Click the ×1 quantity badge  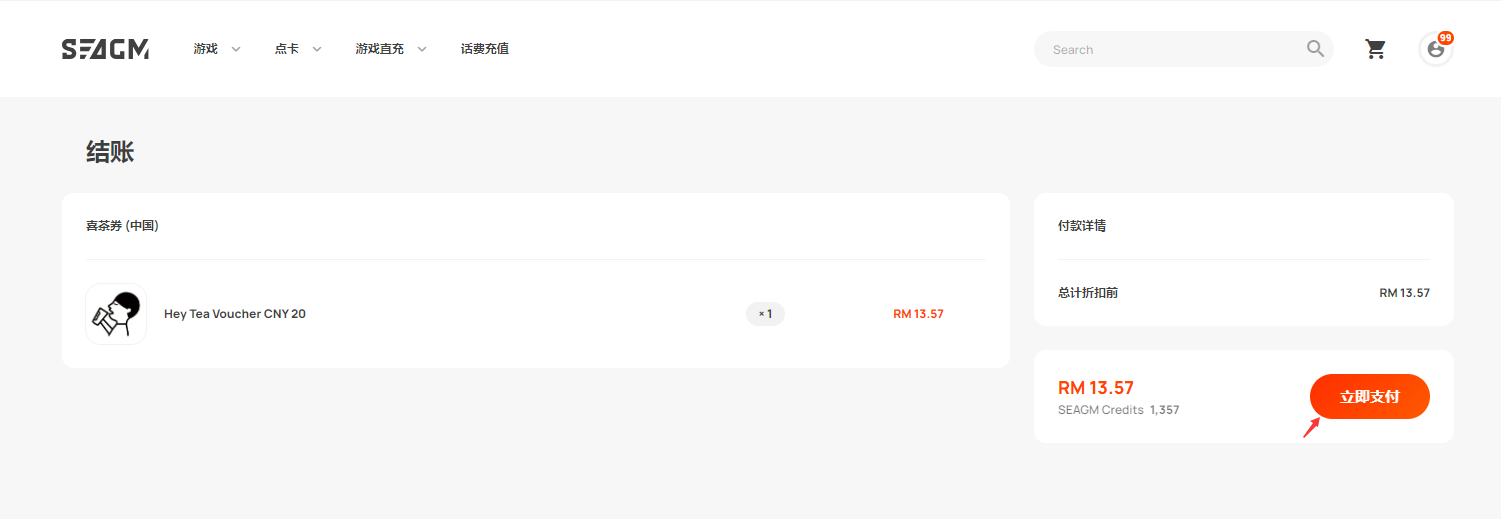pos(765,314)
